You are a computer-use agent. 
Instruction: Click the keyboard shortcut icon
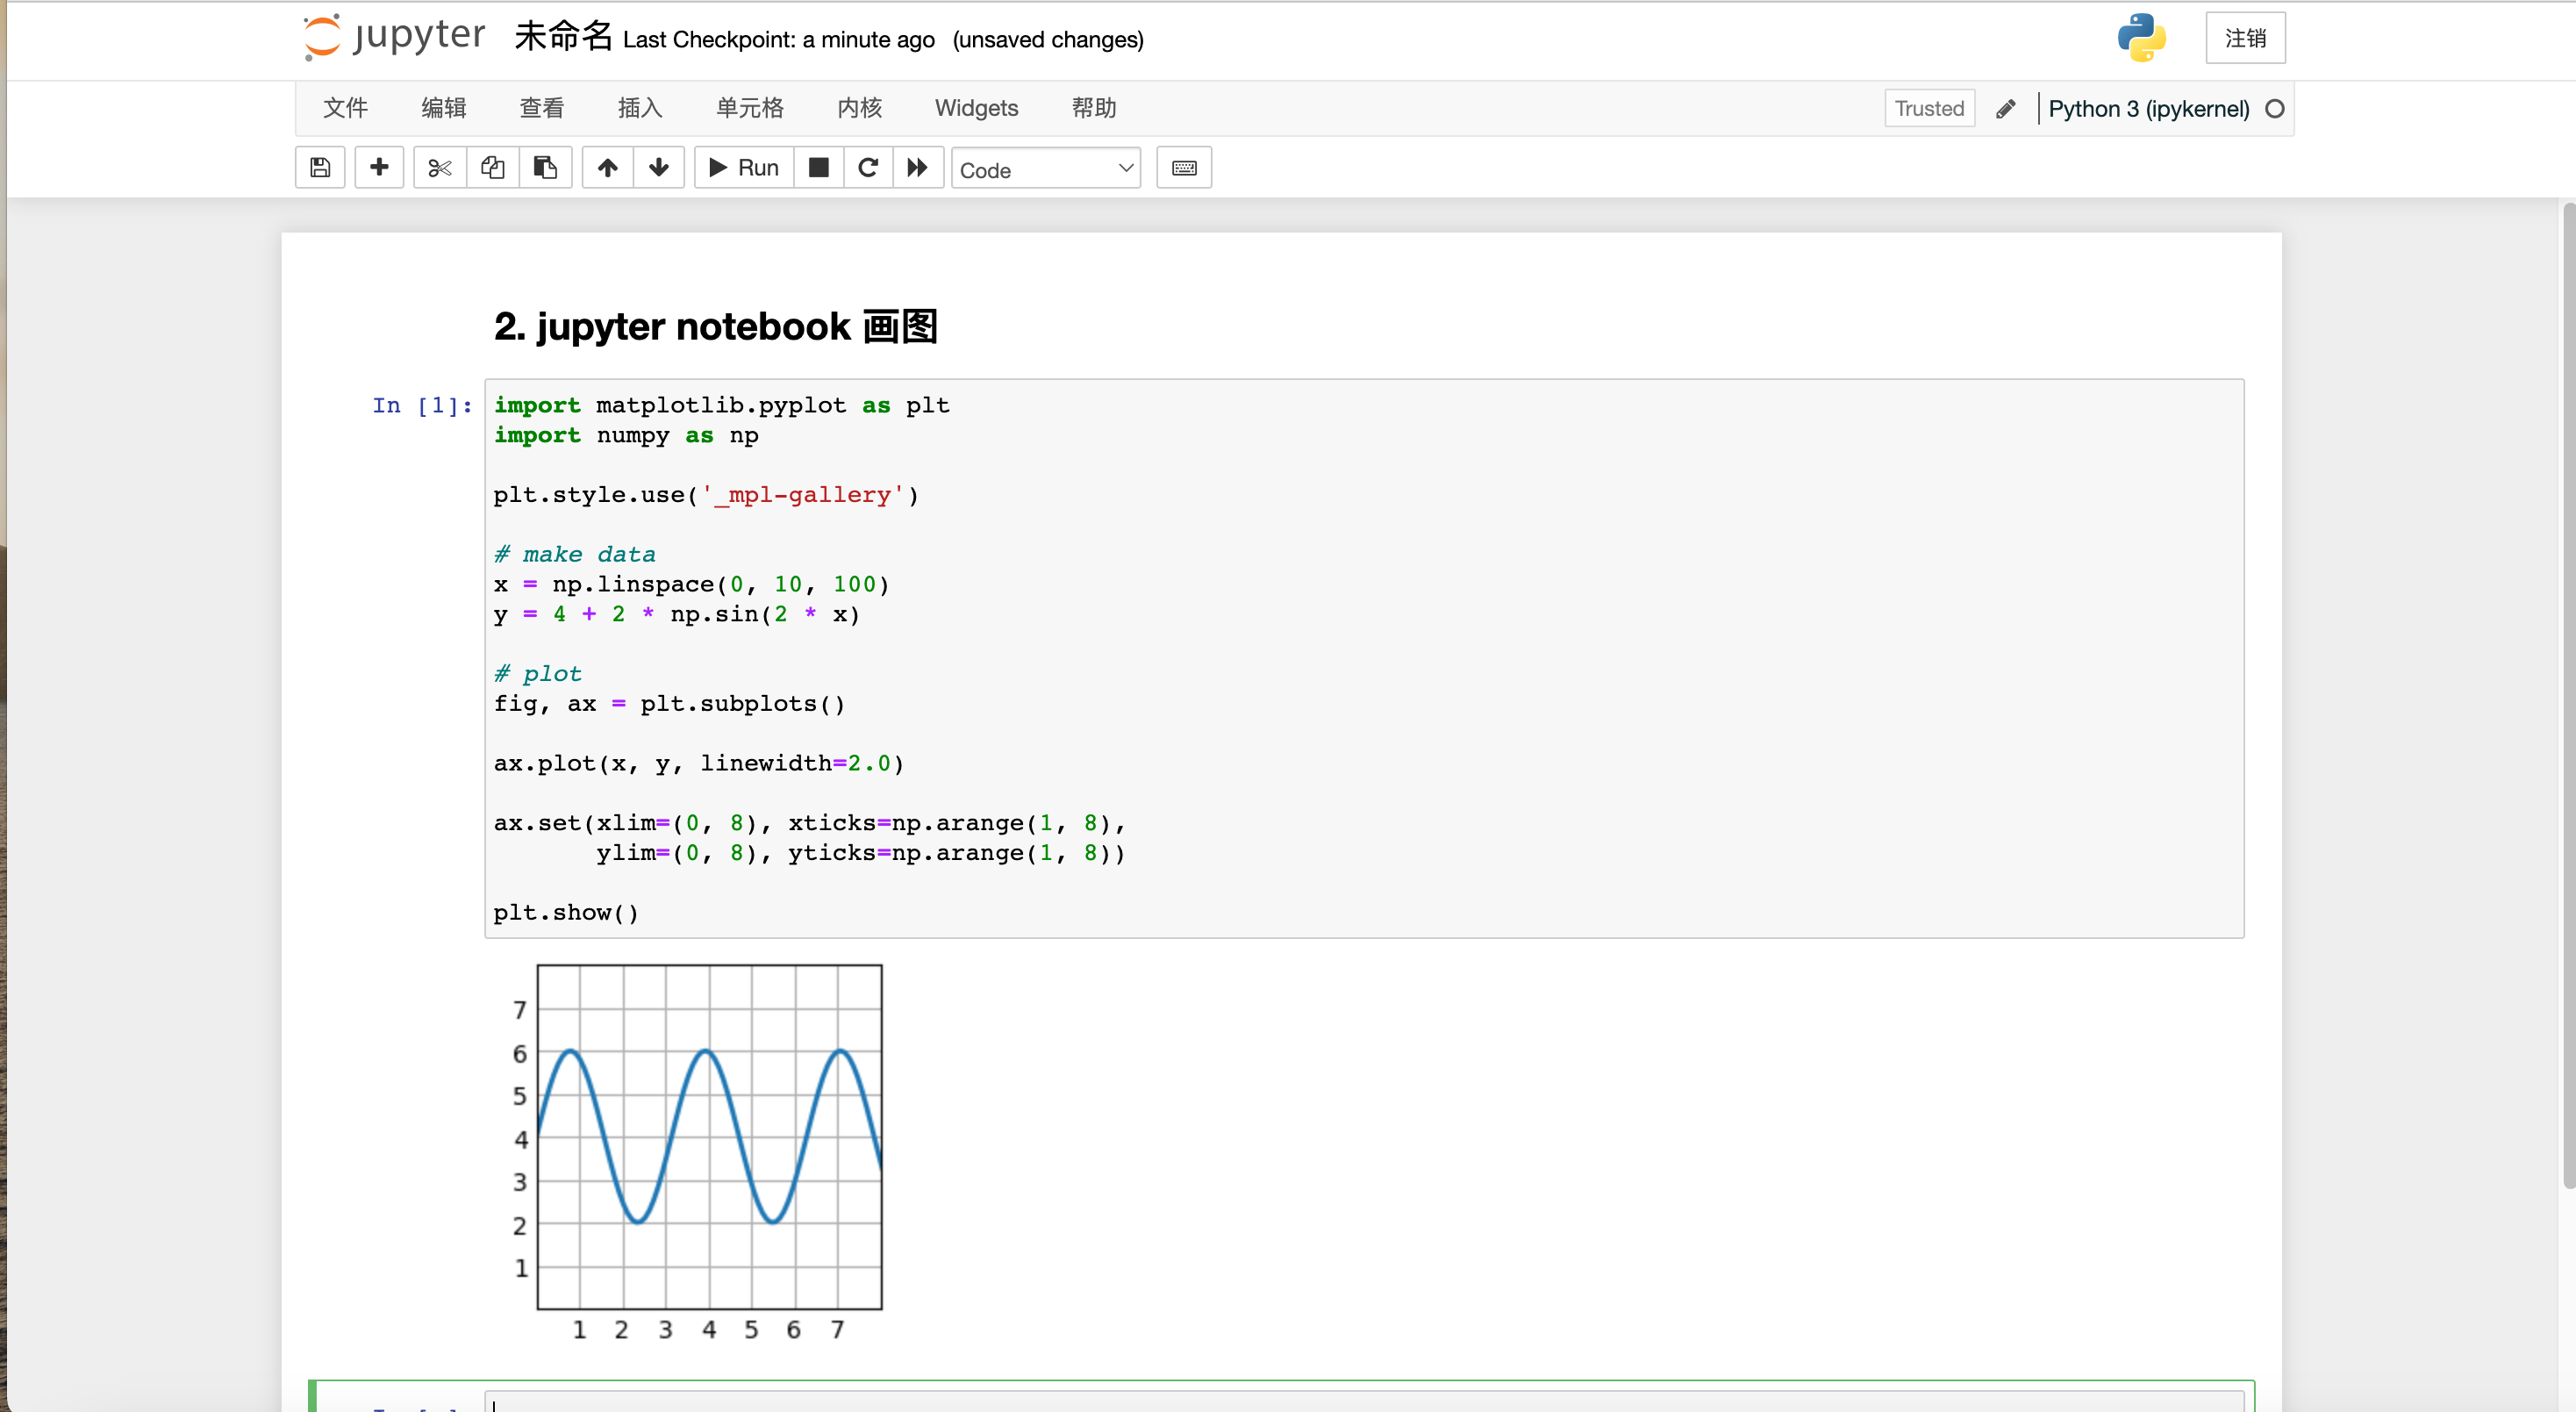pyautogui.click(x=1184, y=167)
